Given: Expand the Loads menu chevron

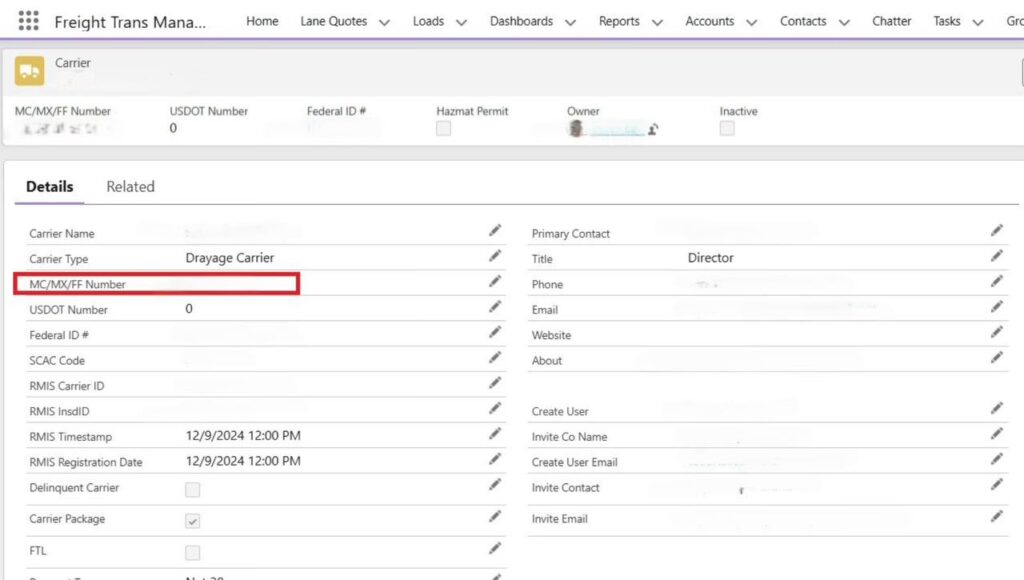Looking at the screenshot, I should click(461, 22).
